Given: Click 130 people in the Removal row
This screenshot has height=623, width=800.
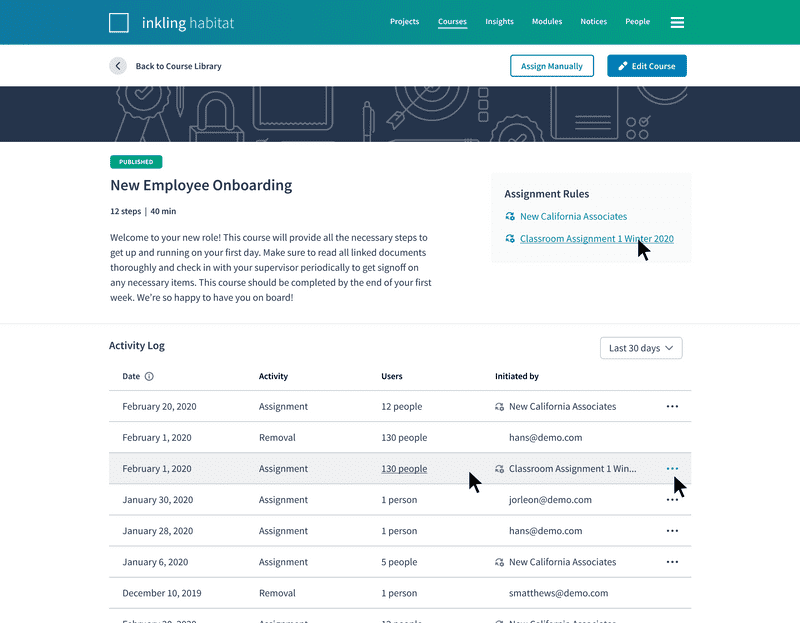Looking at the screenshot, I should 404,438.
